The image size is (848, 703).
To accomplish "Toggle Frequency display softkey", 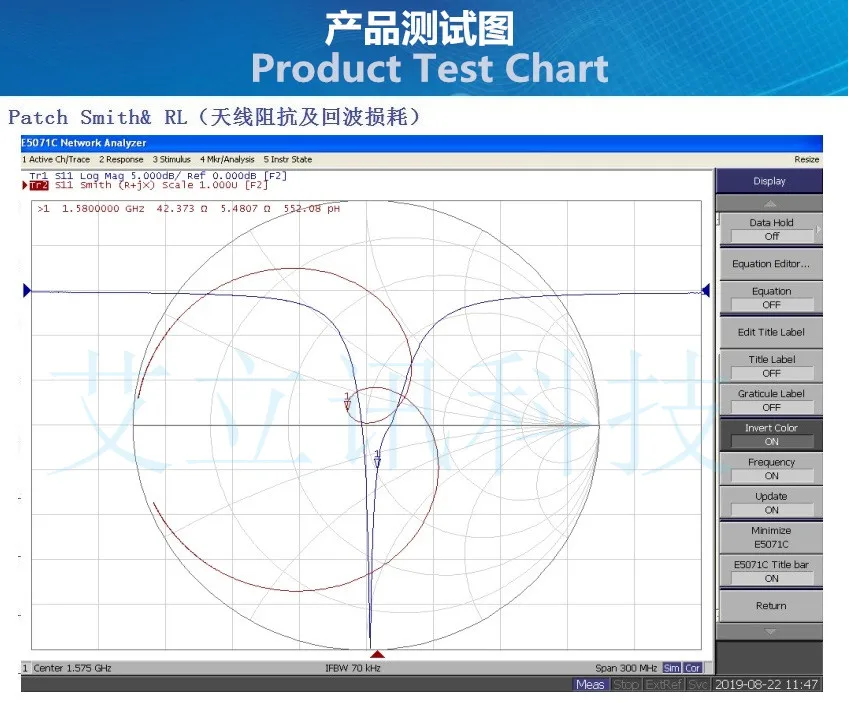I will pos(771,469).
